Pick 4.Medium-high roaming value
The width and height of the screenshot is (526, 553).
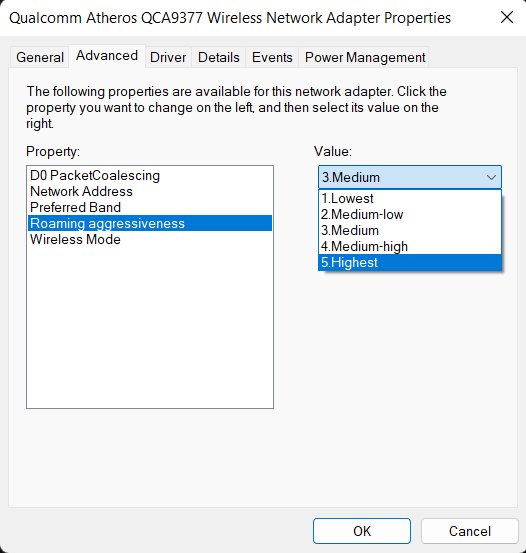tap(410, 246)
